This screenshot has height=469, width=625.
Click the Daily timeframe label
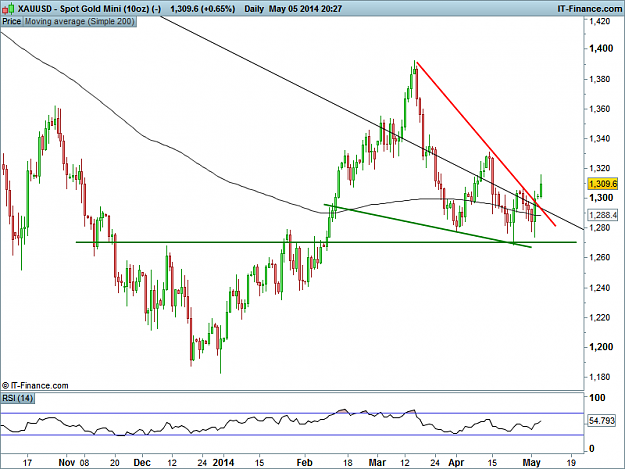click(254, 8)
